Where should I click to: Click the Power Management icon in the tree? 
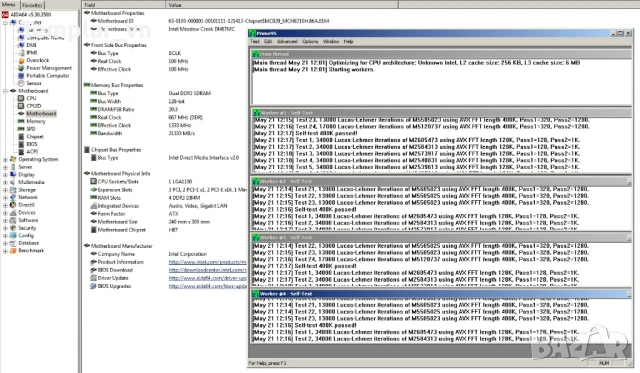click(21, 68)
